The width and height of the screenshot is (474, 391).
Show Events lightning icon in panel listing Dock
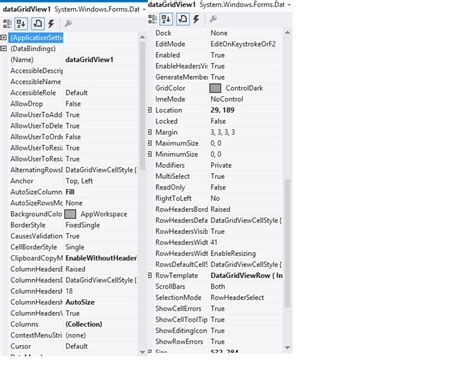click(196, 19)
